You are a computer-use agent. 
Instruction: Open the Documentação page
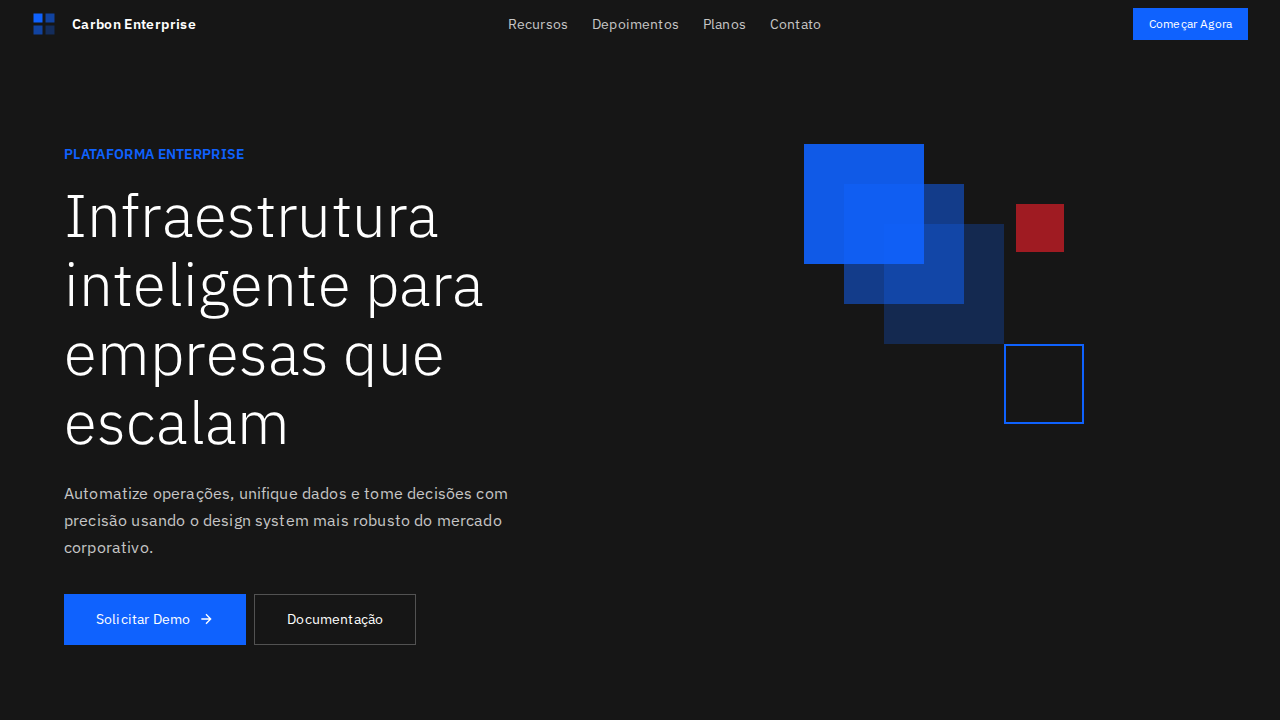334,619
